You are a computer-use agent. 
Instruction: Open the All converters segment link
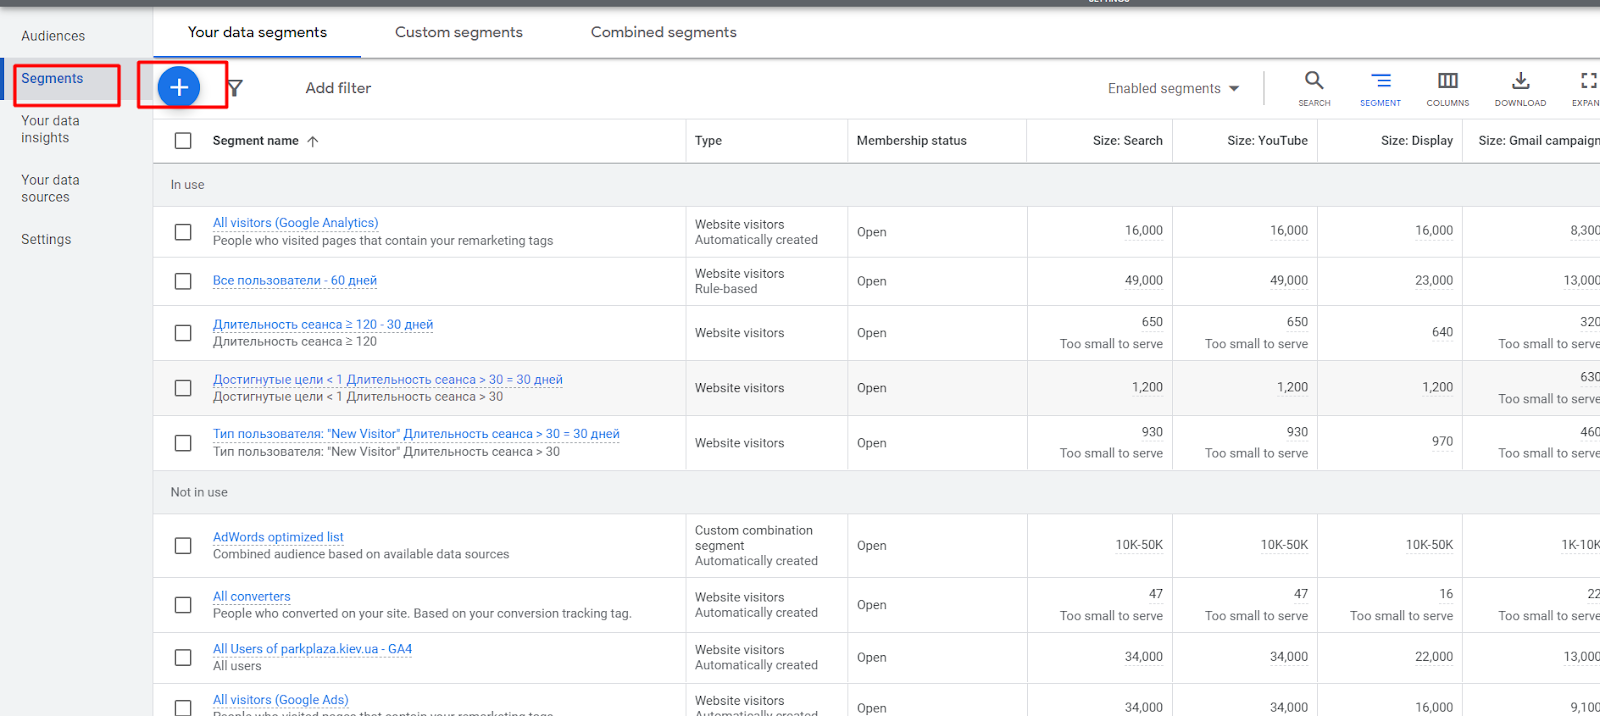tap(251, 597)
